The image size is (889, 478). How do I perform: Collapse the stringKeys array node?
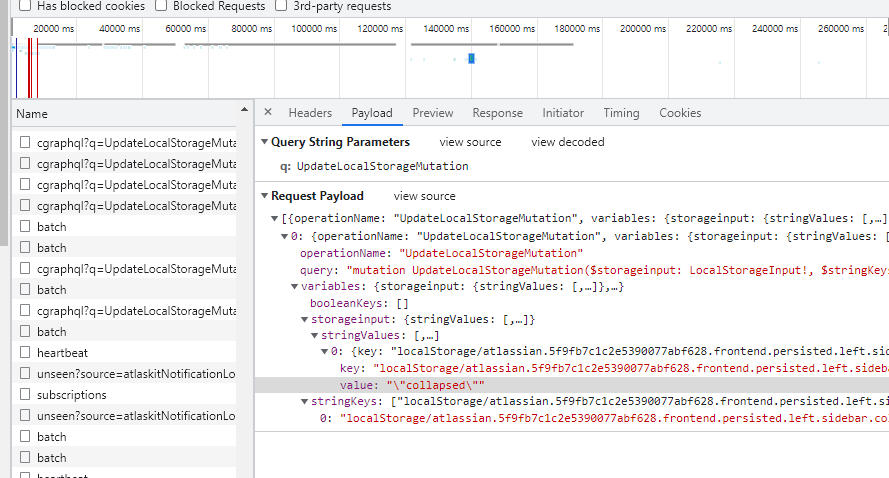304,401
